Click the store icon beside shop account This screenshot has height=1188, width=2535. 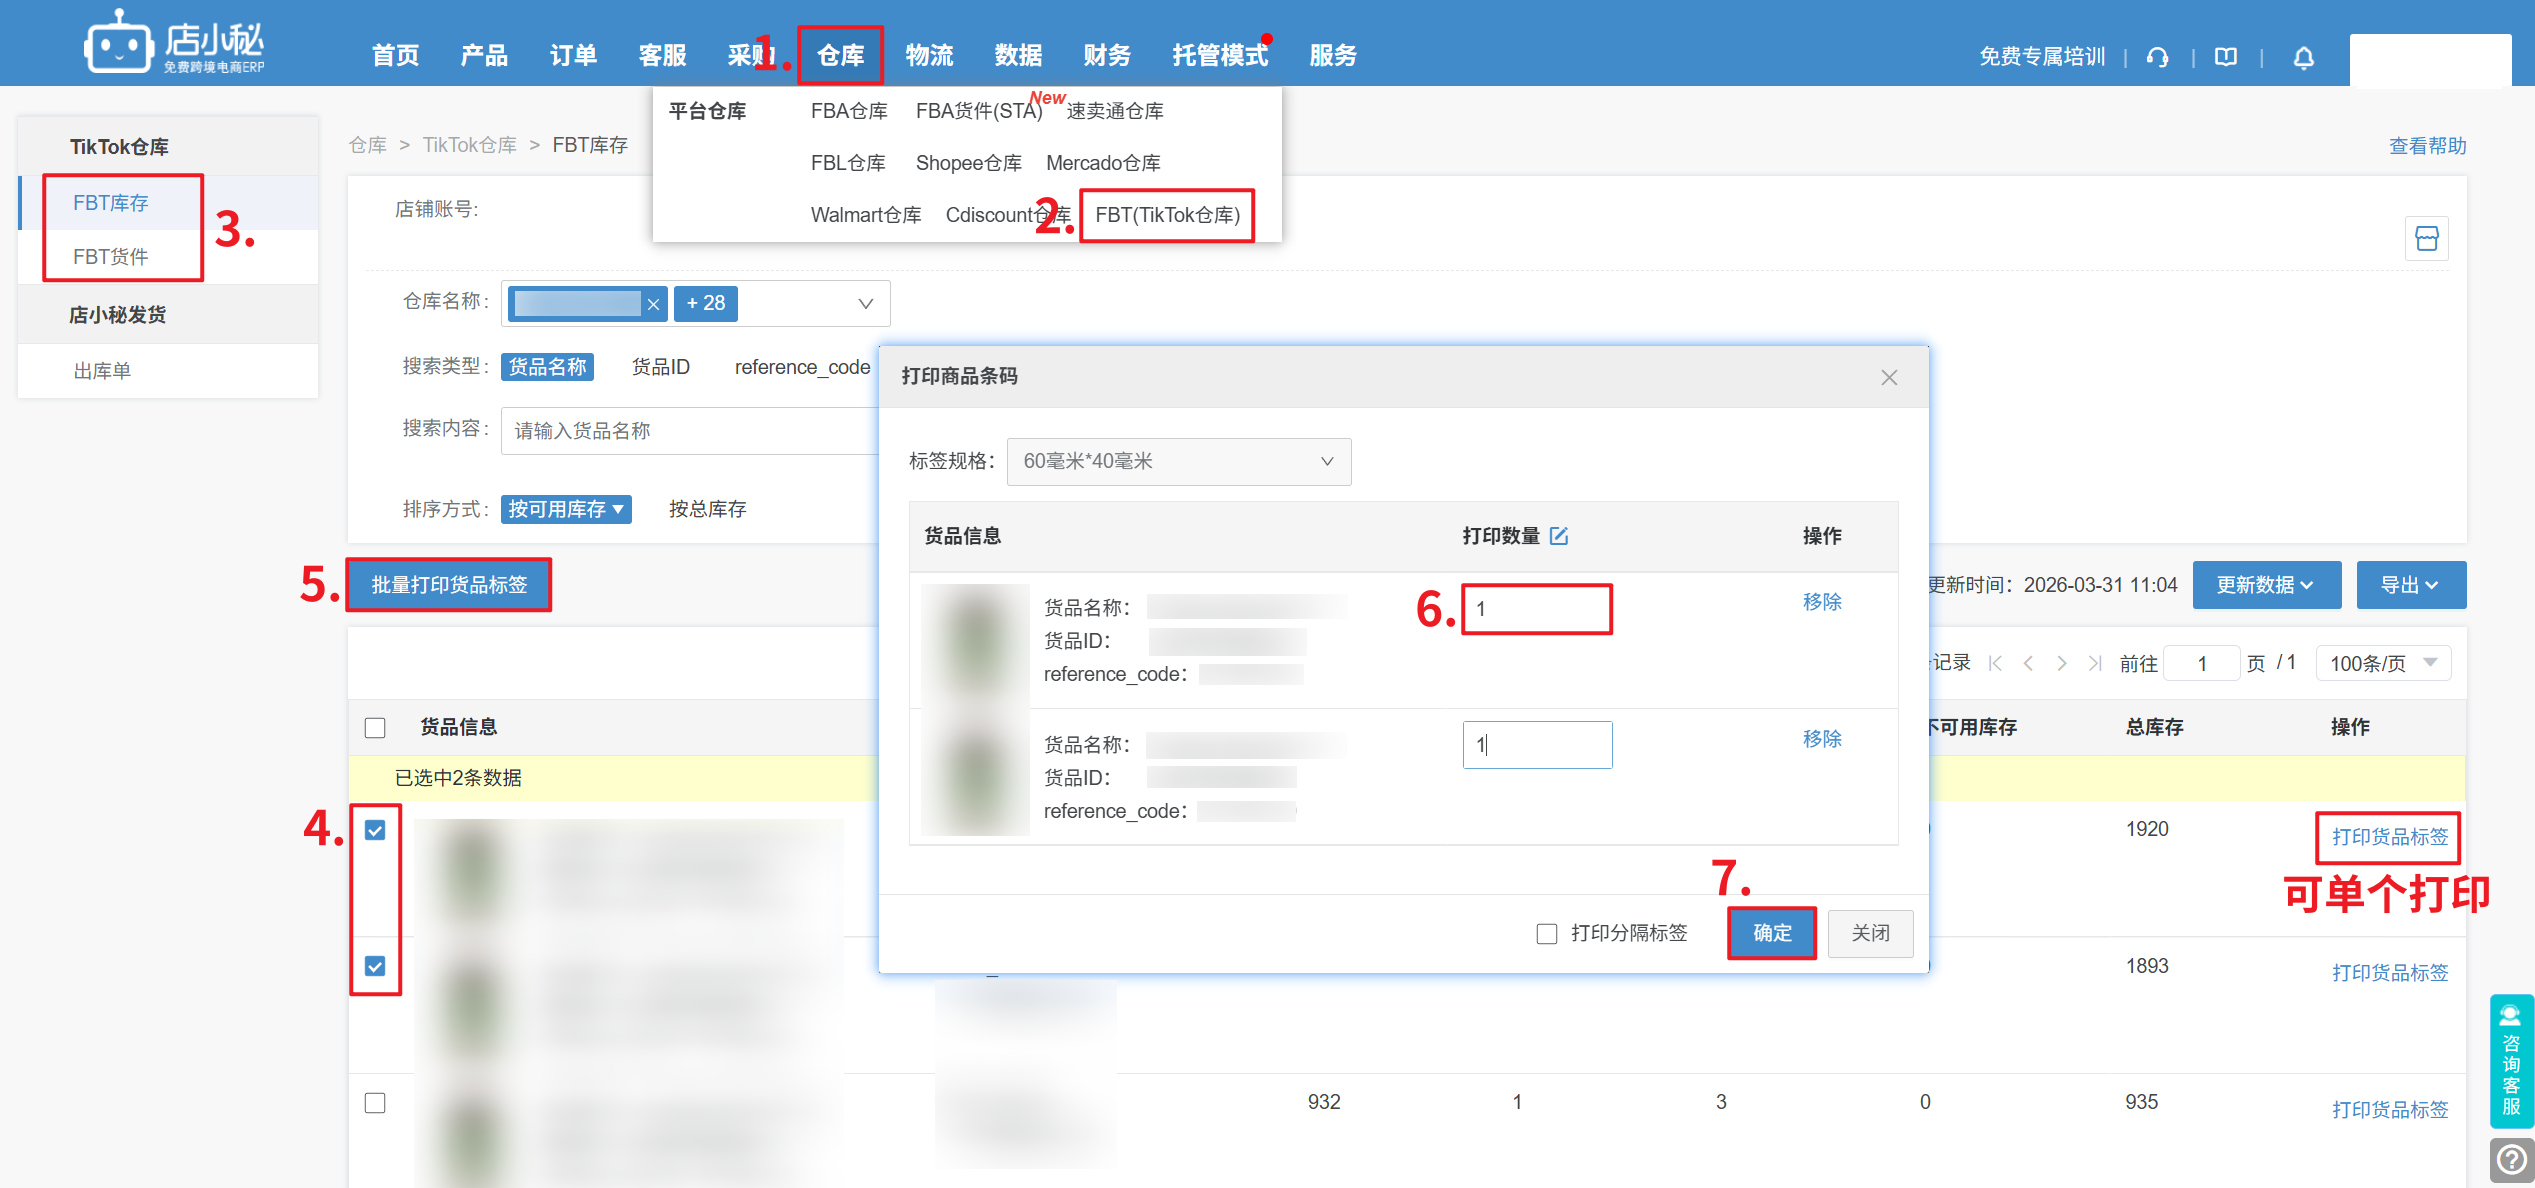click(2426, 239)
